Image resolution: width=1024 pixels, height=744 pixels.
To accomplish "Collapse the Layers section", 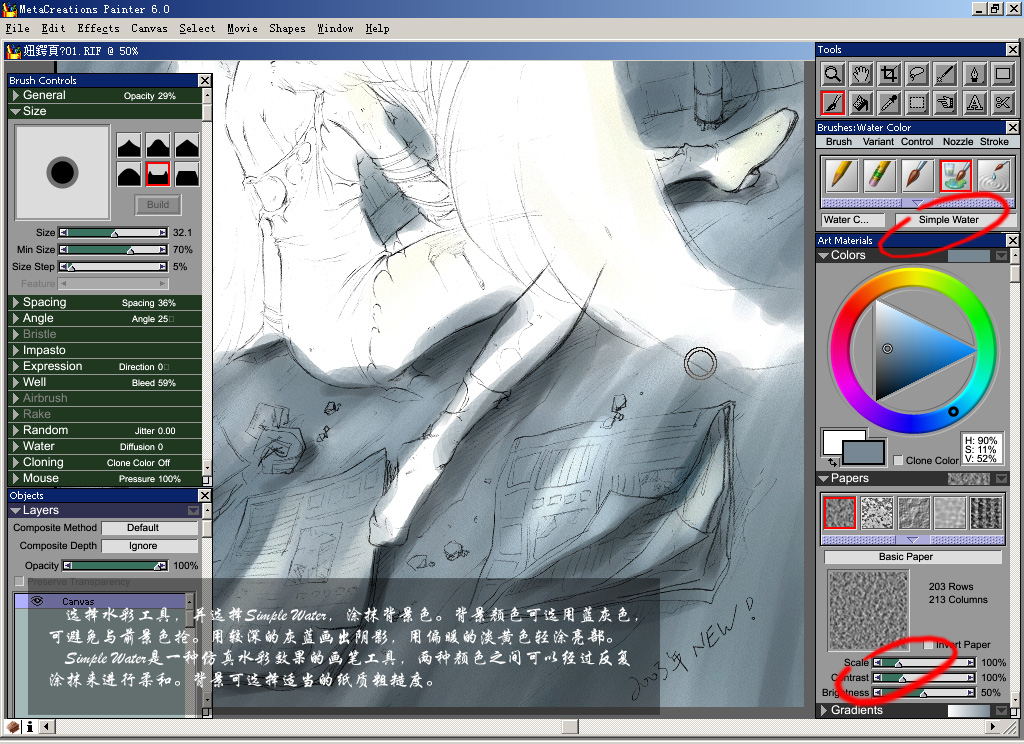I will pyautogui.click(x=15, y=511).
